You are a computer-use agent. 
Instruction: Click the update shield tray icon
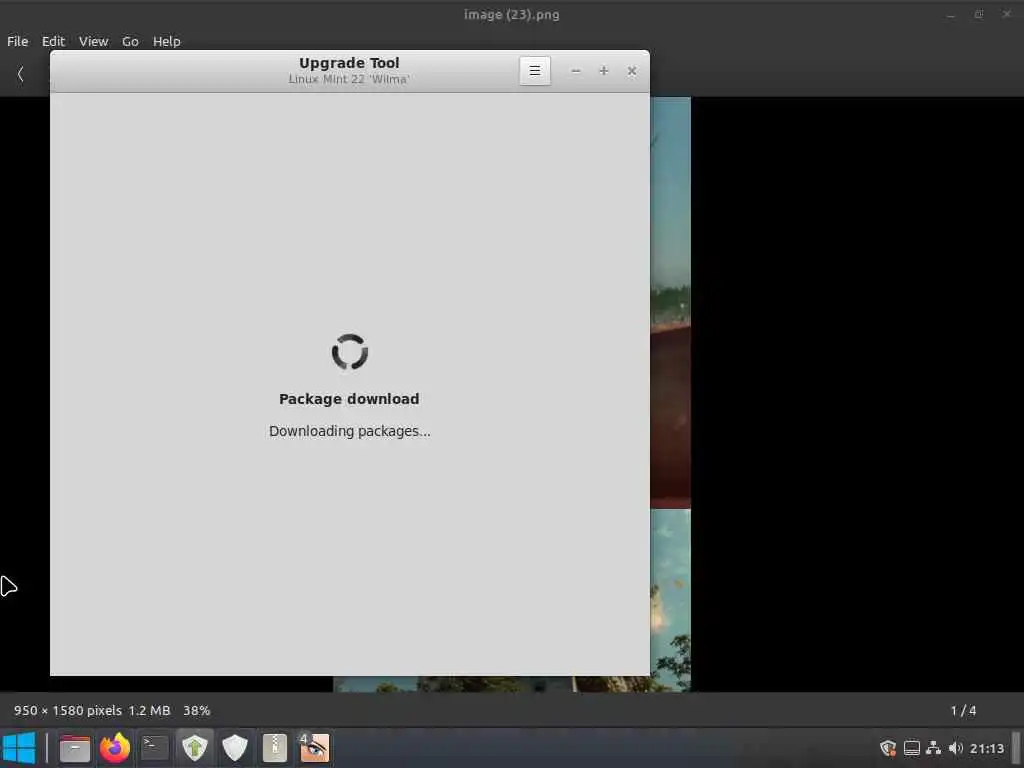point(888,748)
